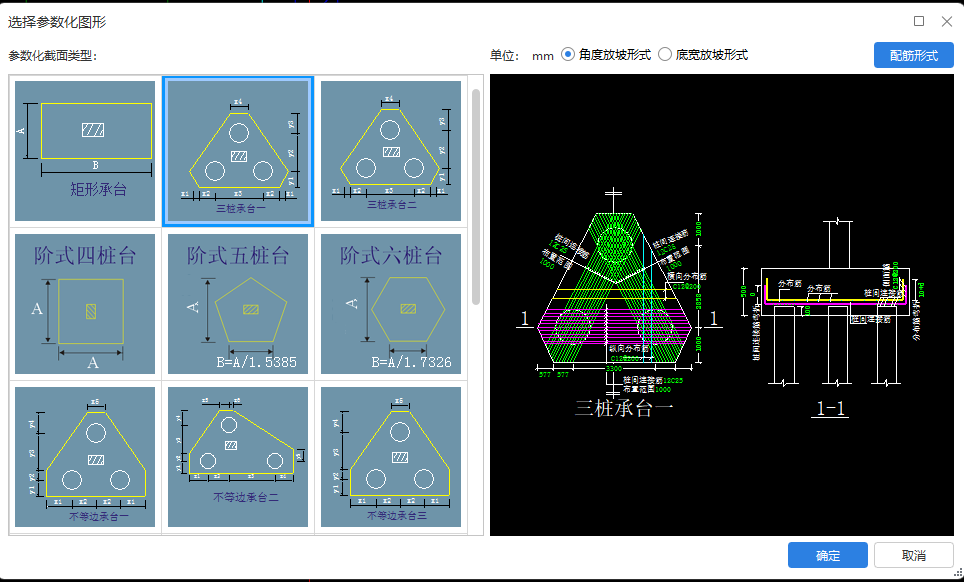Pick the 阶式四桩台 thumbnail
This screenshot has height=582, width=964.
click(x=85, y=304)
